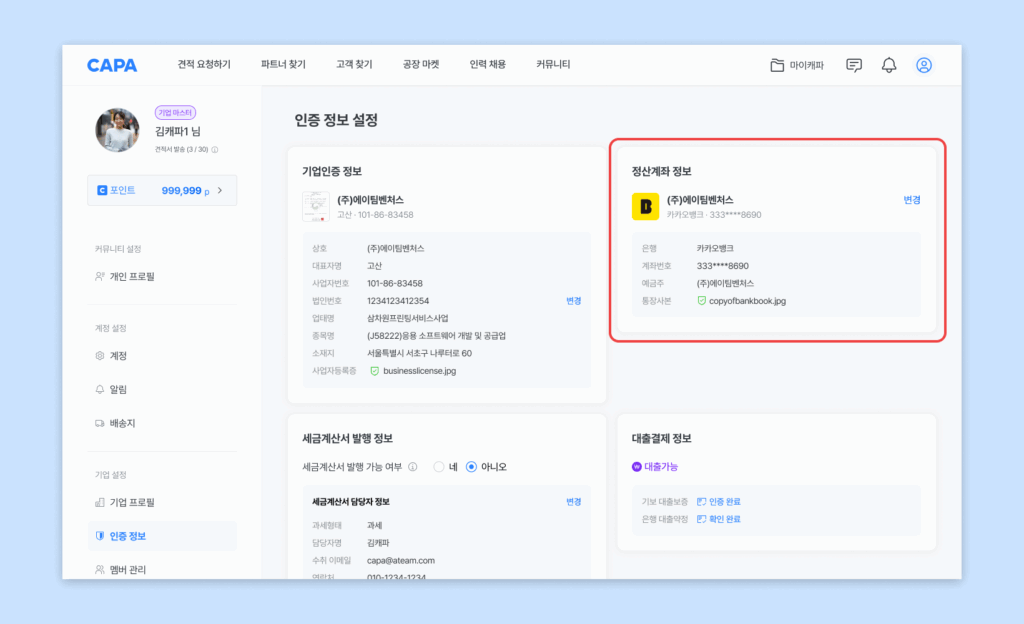Open the 파트너 찾기 menu
Screen dimensions: 1024x624
(x=283, y=65)
